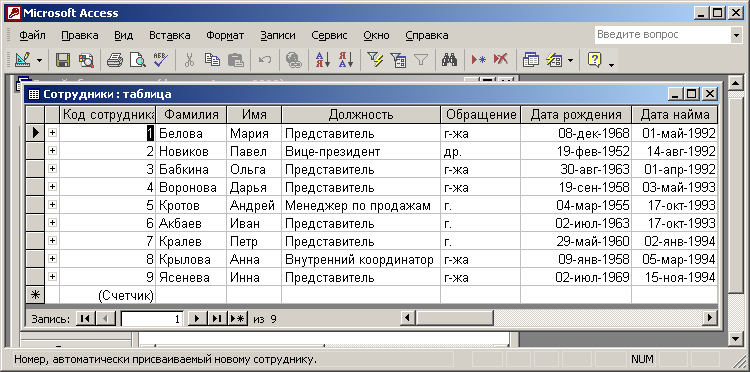The width and height of the screenshot is (750, 372).
Task: Open the Формат menu
Action: tap(225, 35)
